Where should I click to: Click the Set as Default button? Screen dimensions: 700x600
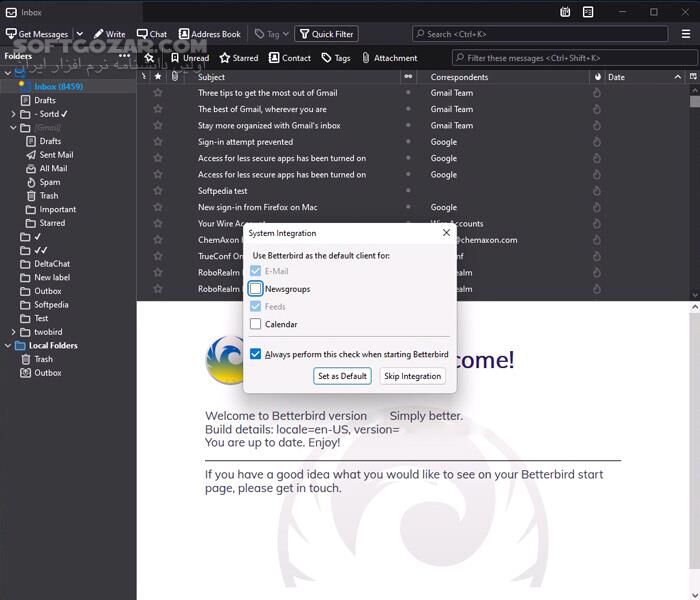[342, 376]
